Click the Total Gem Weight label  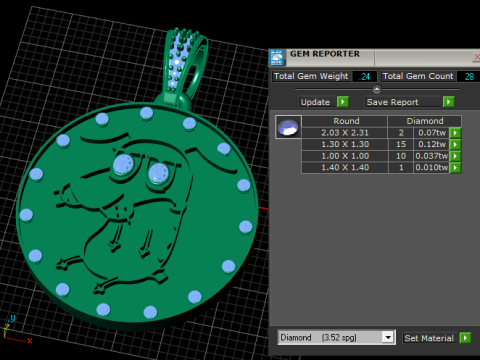click(x=311, y=76)
